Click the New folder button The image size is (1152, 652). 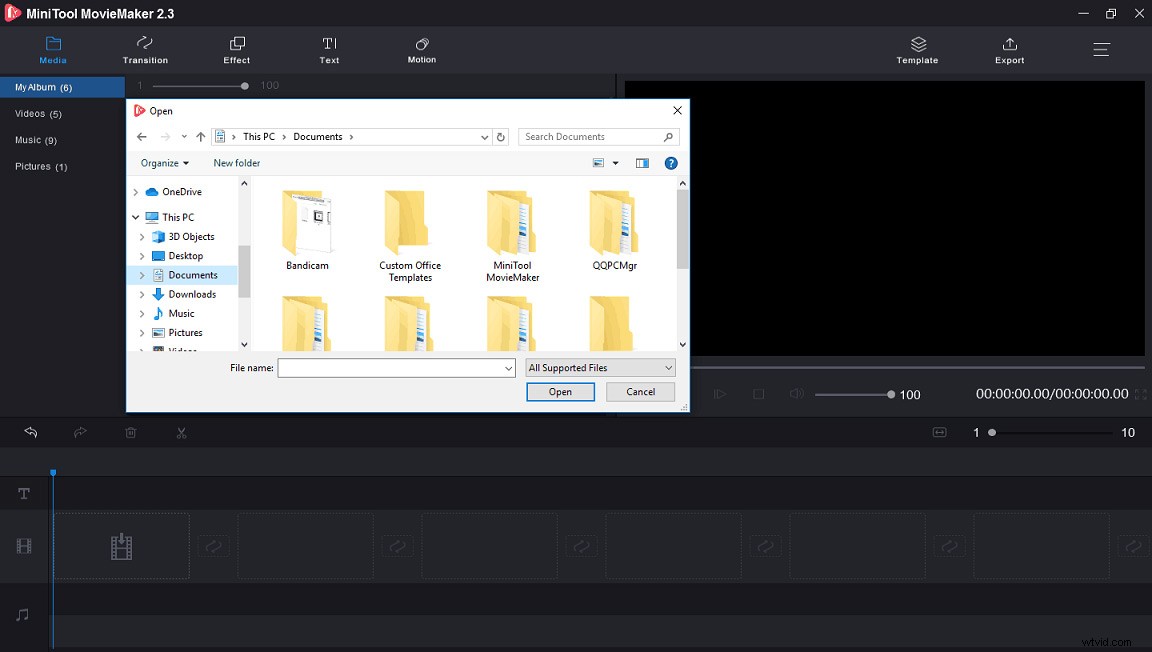click(x=237, y=163)
